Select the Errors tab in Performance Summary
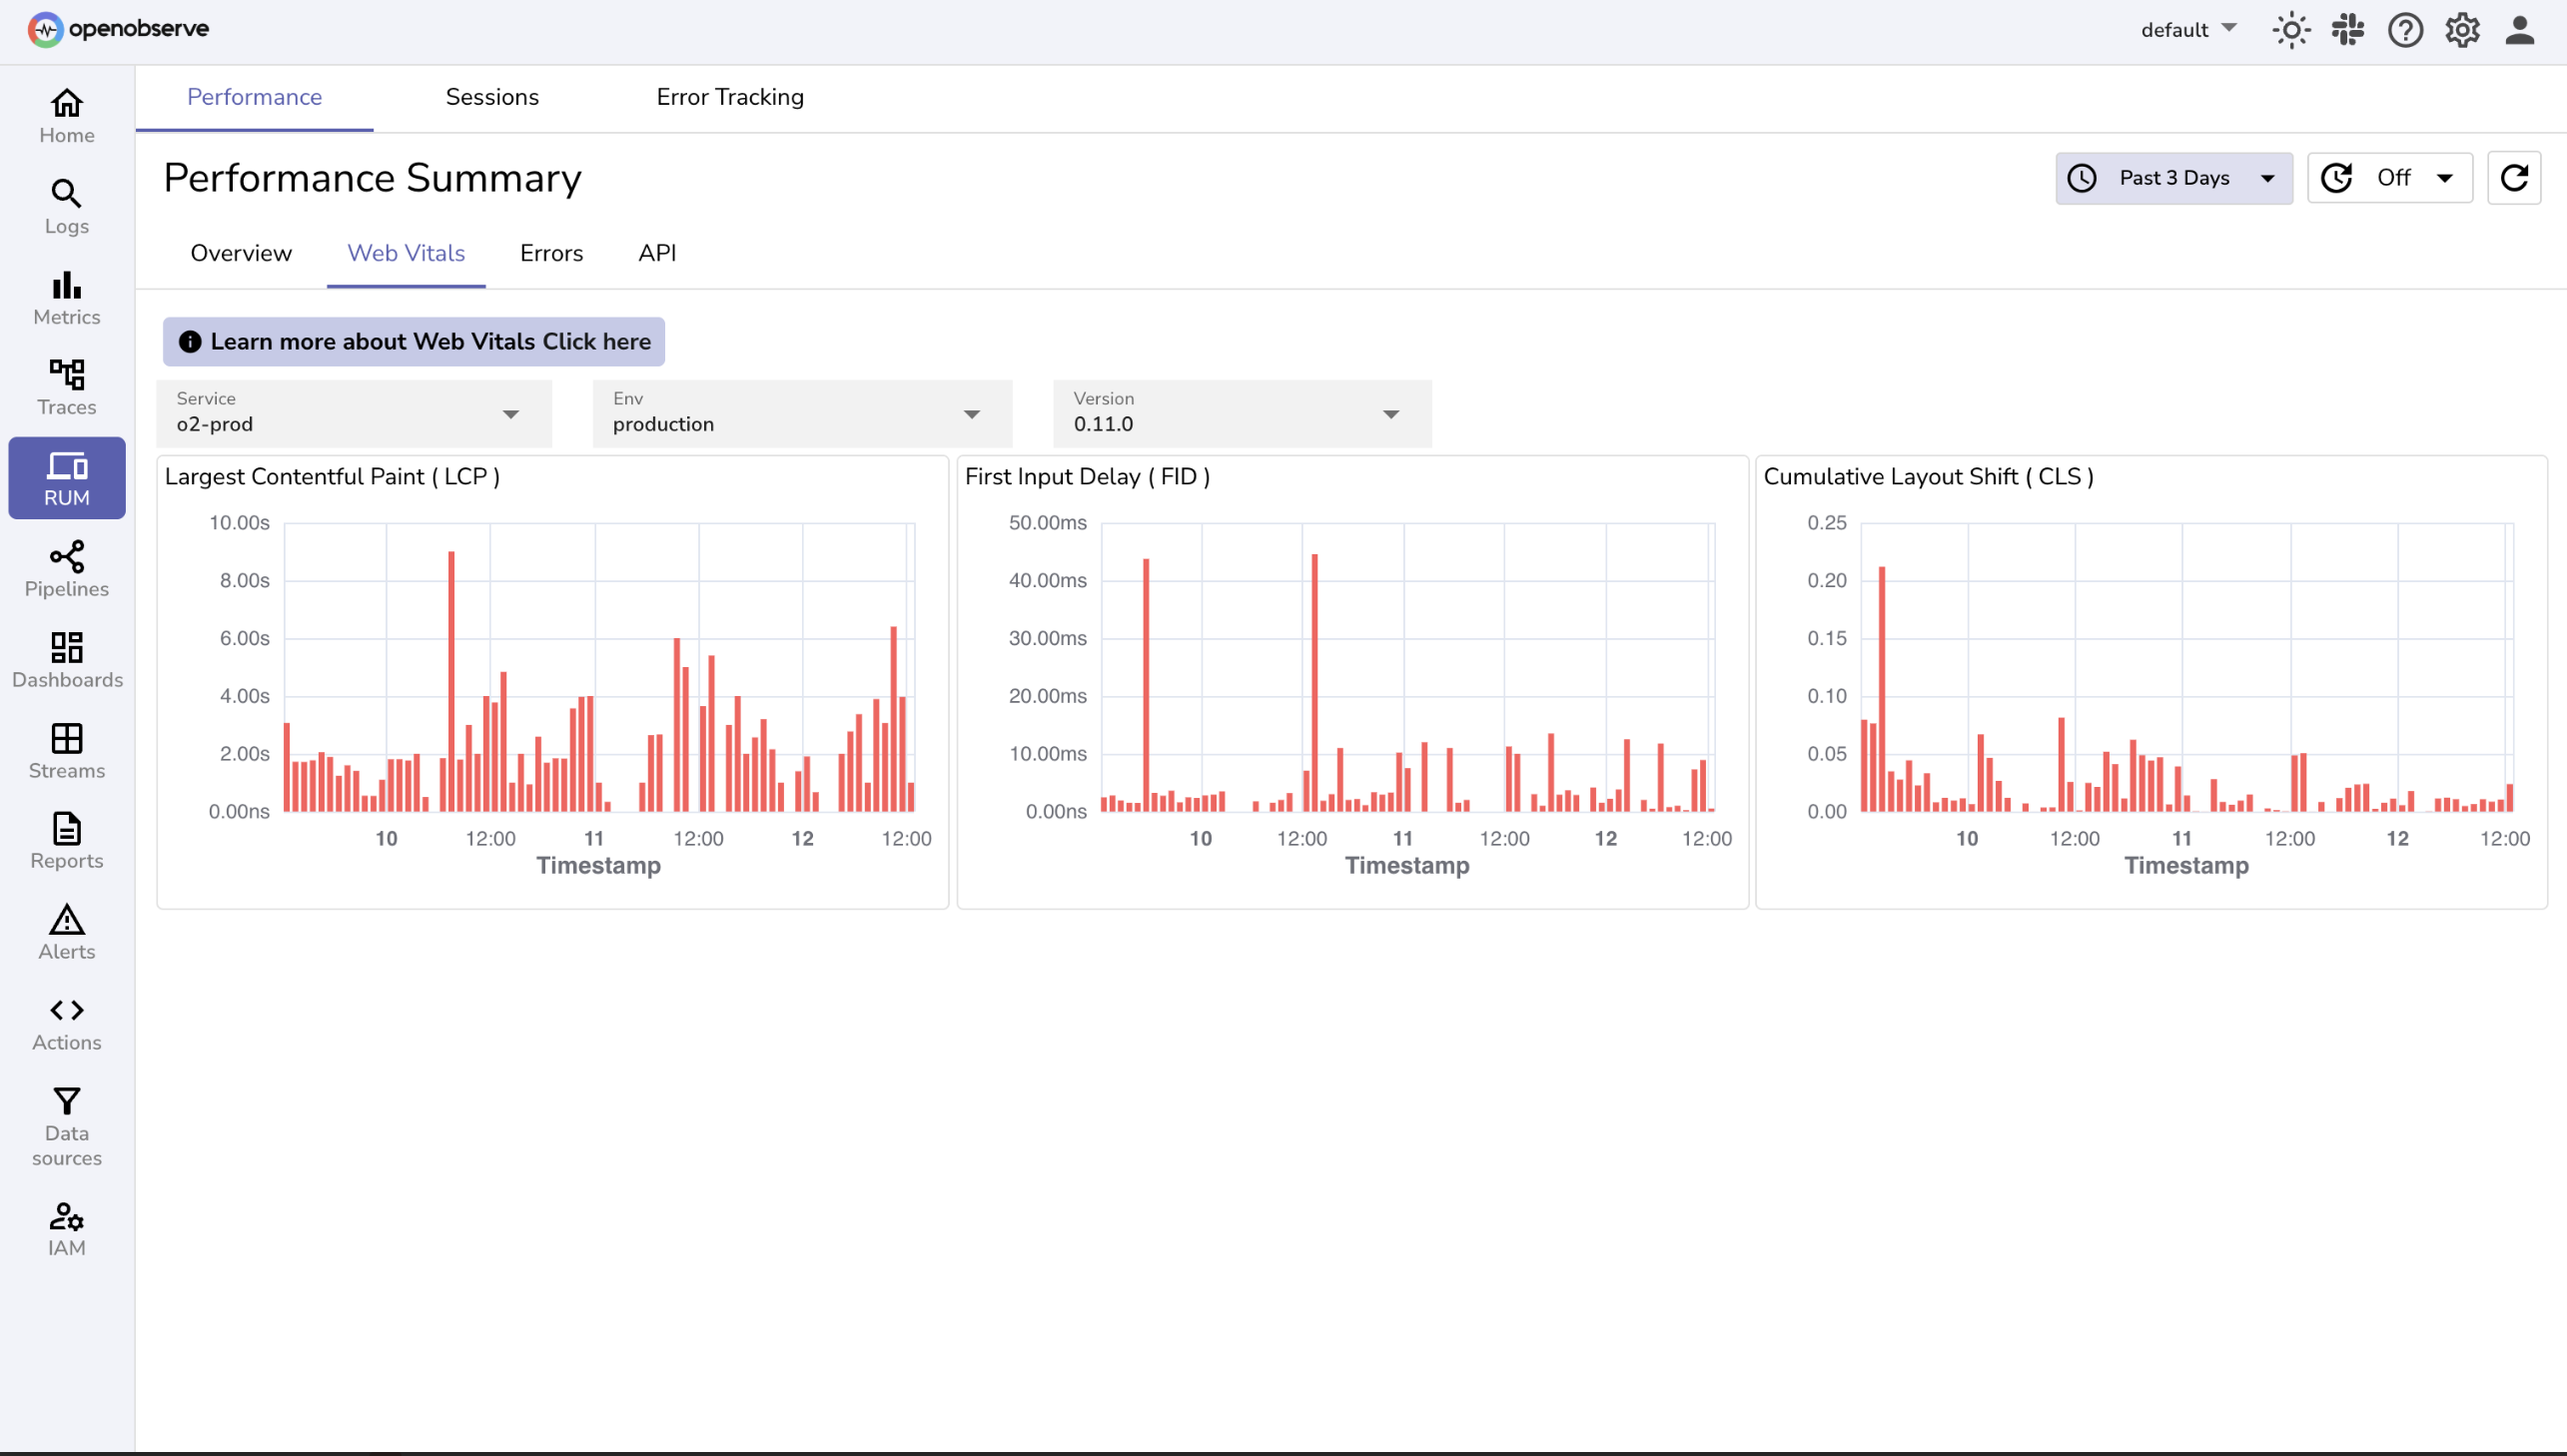Screen dimensions: 2567x1456 coord(551,253)
